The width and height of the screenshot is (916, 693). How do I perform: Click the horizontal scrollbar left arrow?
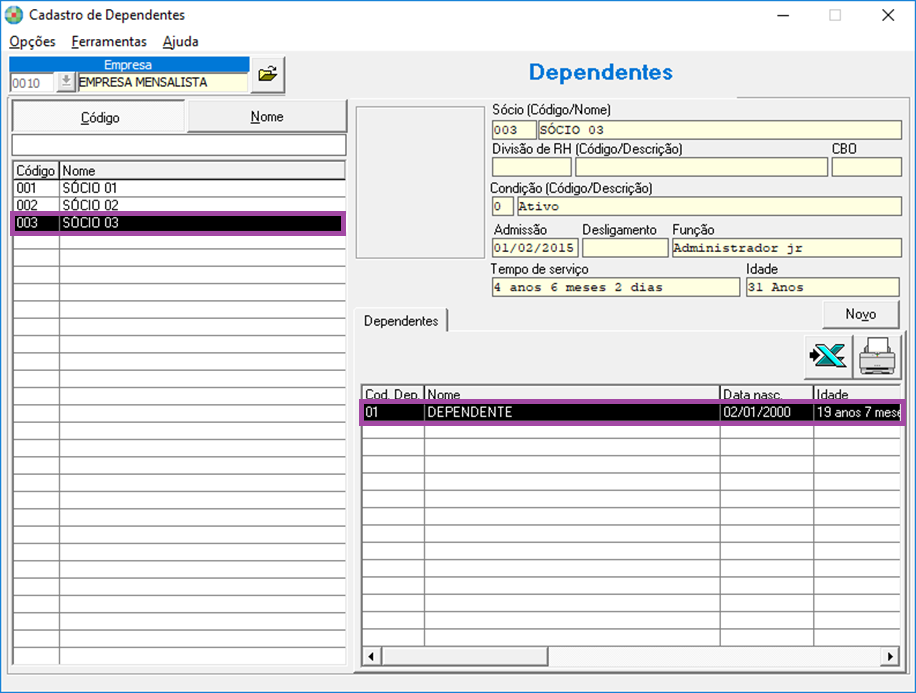pyautogui.click(x=372, y=656)
